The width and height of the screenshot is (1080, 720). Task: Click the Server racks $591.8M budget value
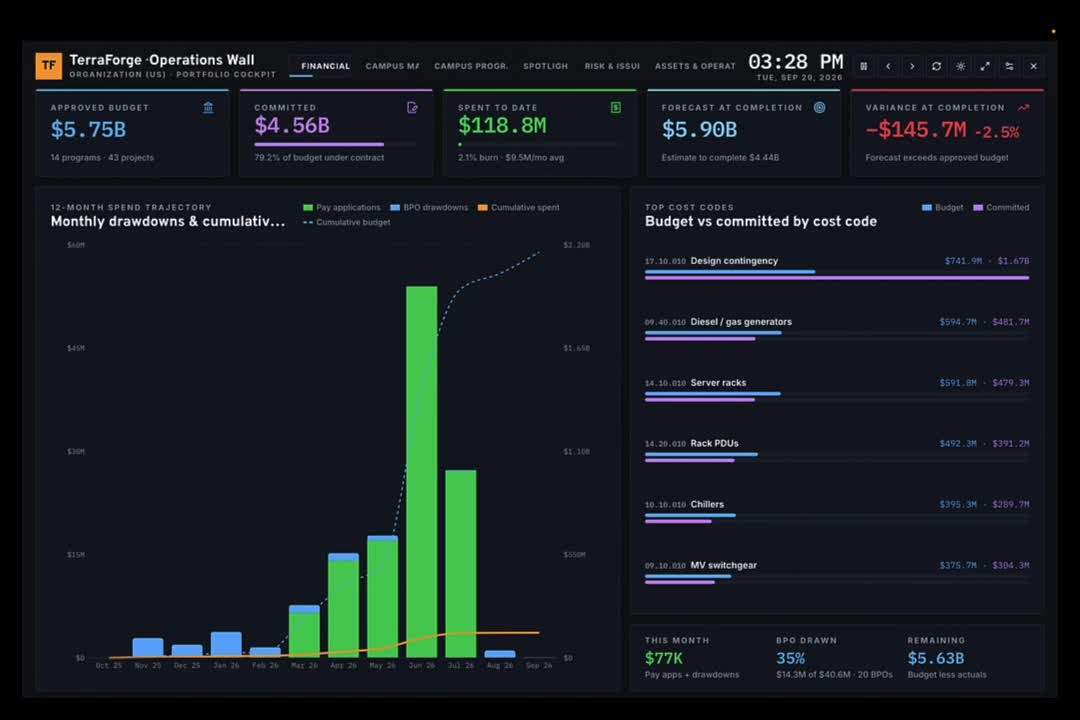pos(958,383)
